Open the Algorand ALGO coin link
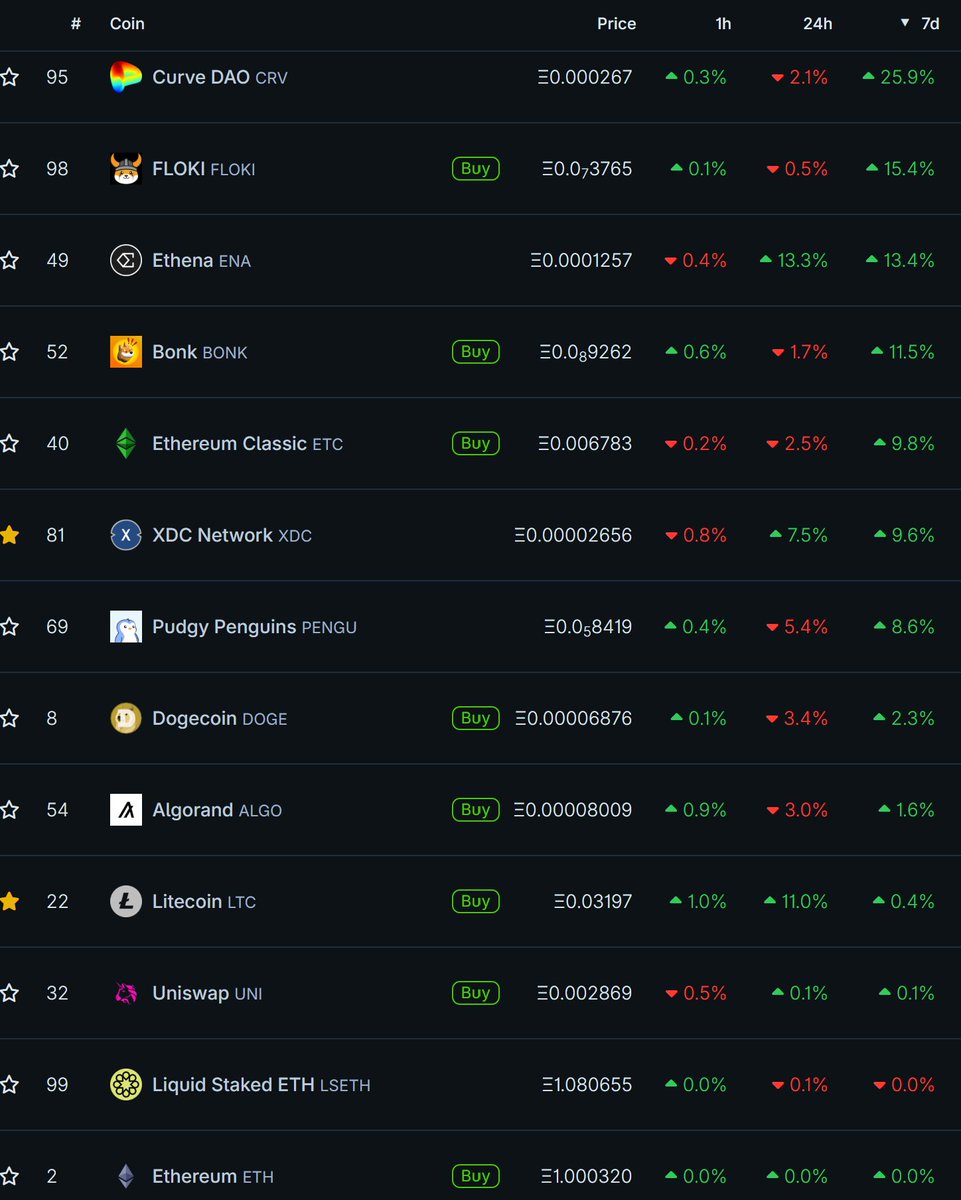 pyautogui.click(x=217, y=810)
